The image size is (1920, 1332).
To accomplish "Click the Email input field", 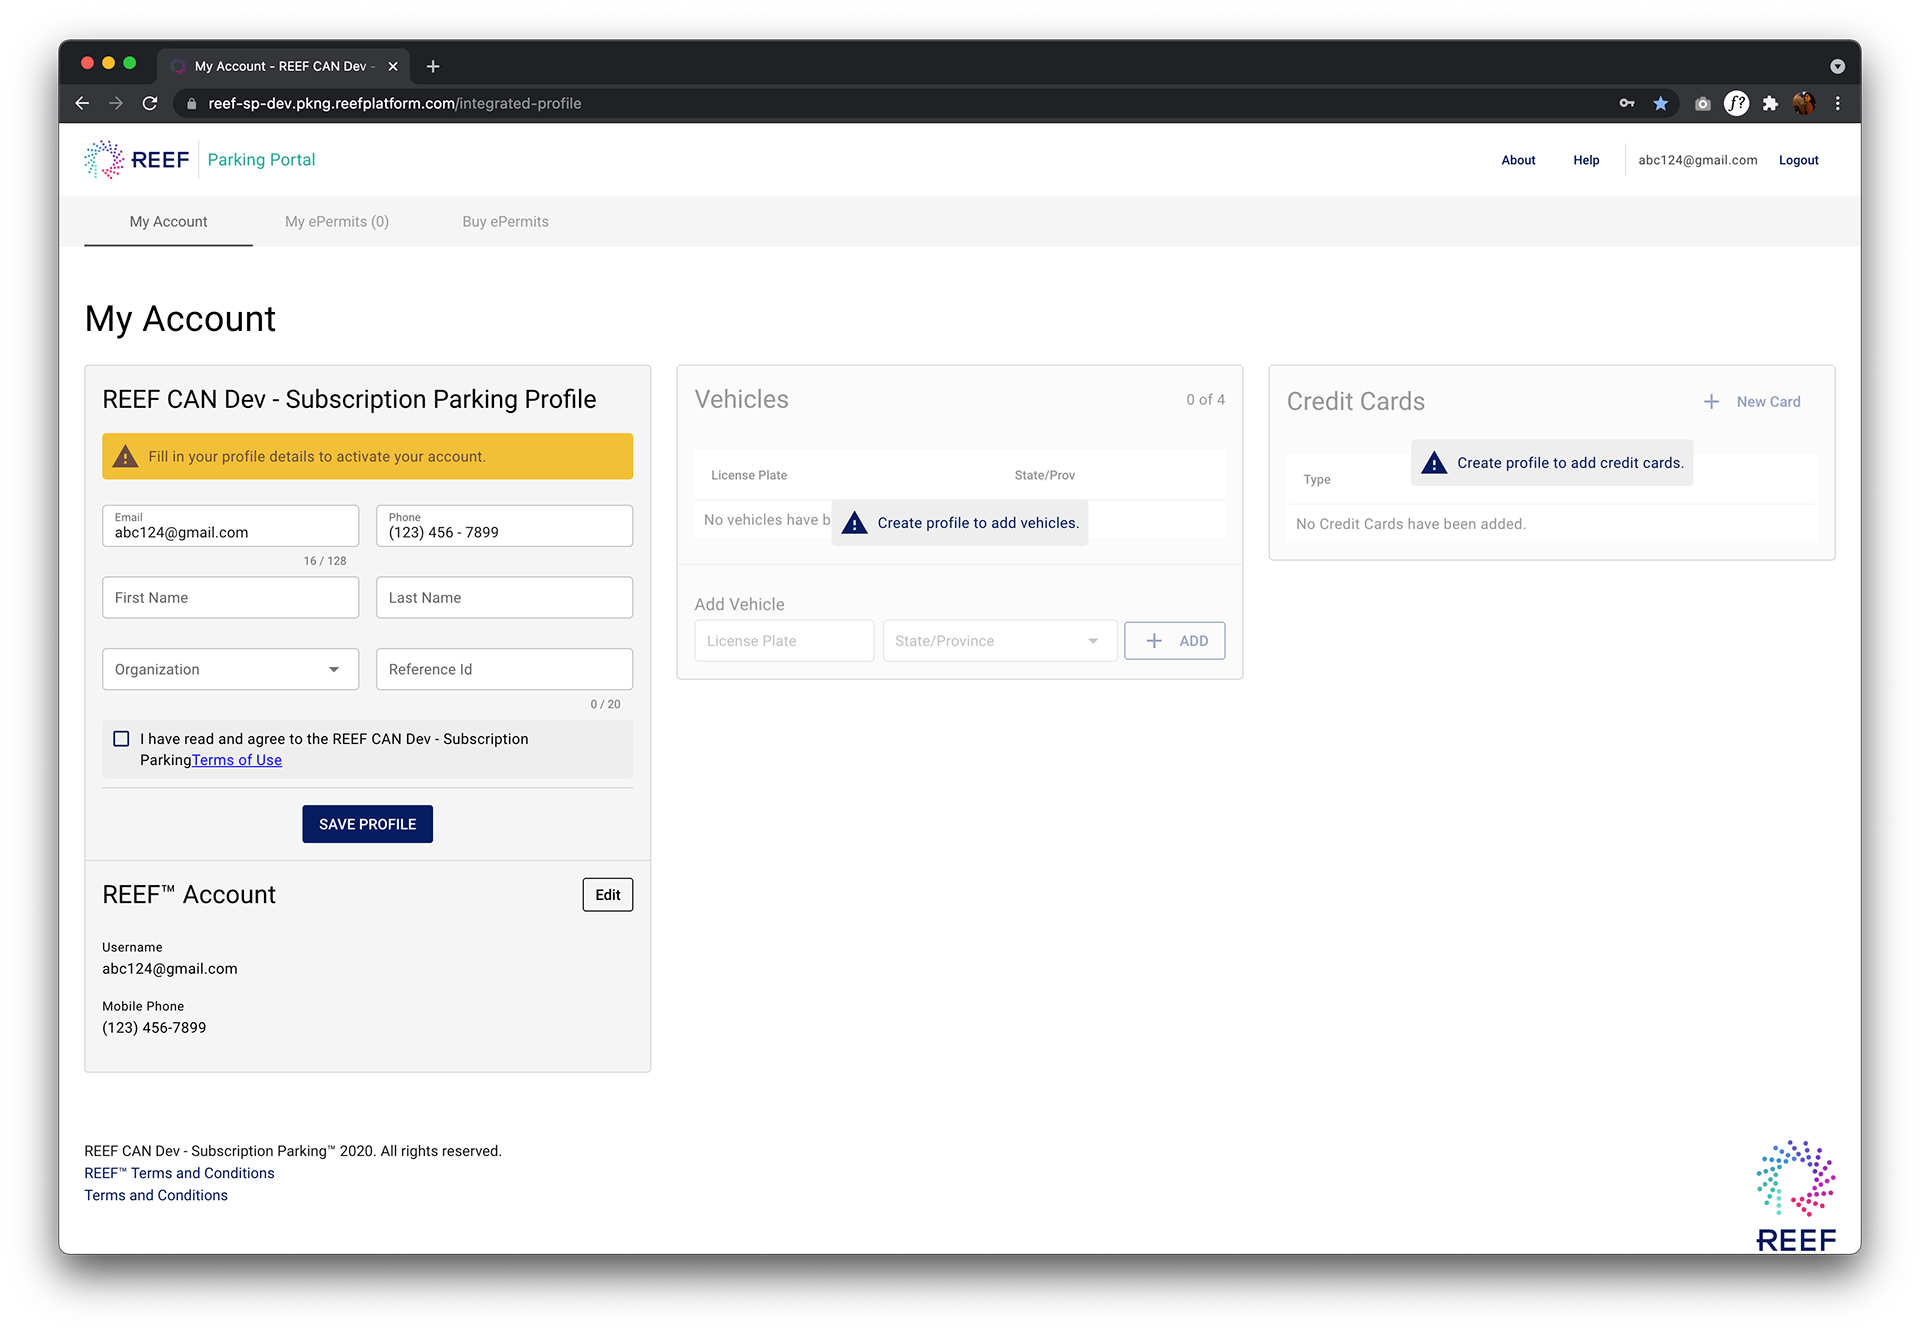I will 230,526.
